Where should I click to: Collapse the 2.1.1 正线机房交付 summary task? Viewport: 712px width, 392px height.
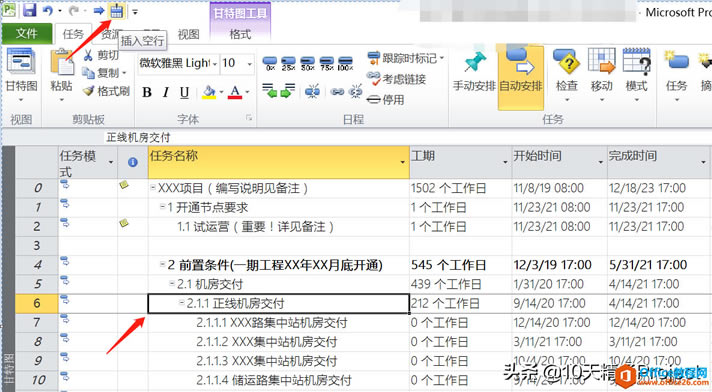(182, 303)
